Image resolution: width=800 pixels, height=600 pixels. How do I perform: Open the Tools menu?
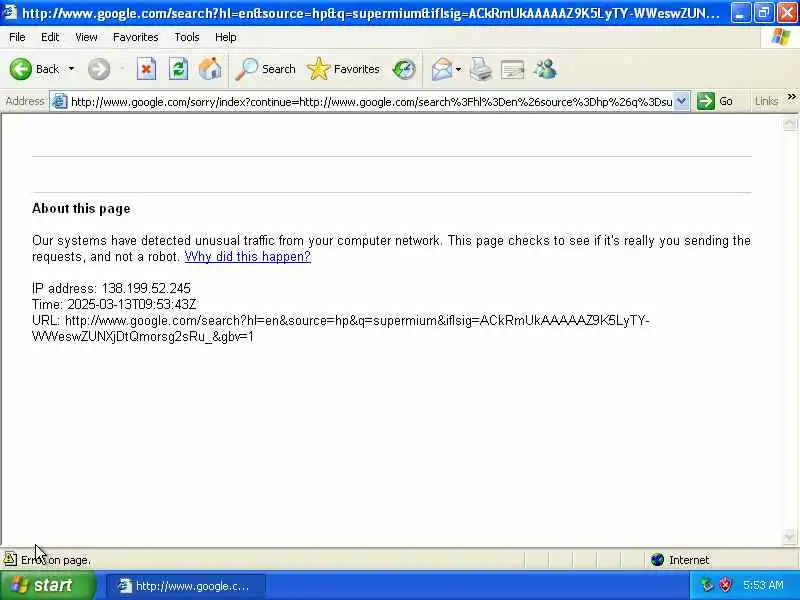(x=187, y=37)
